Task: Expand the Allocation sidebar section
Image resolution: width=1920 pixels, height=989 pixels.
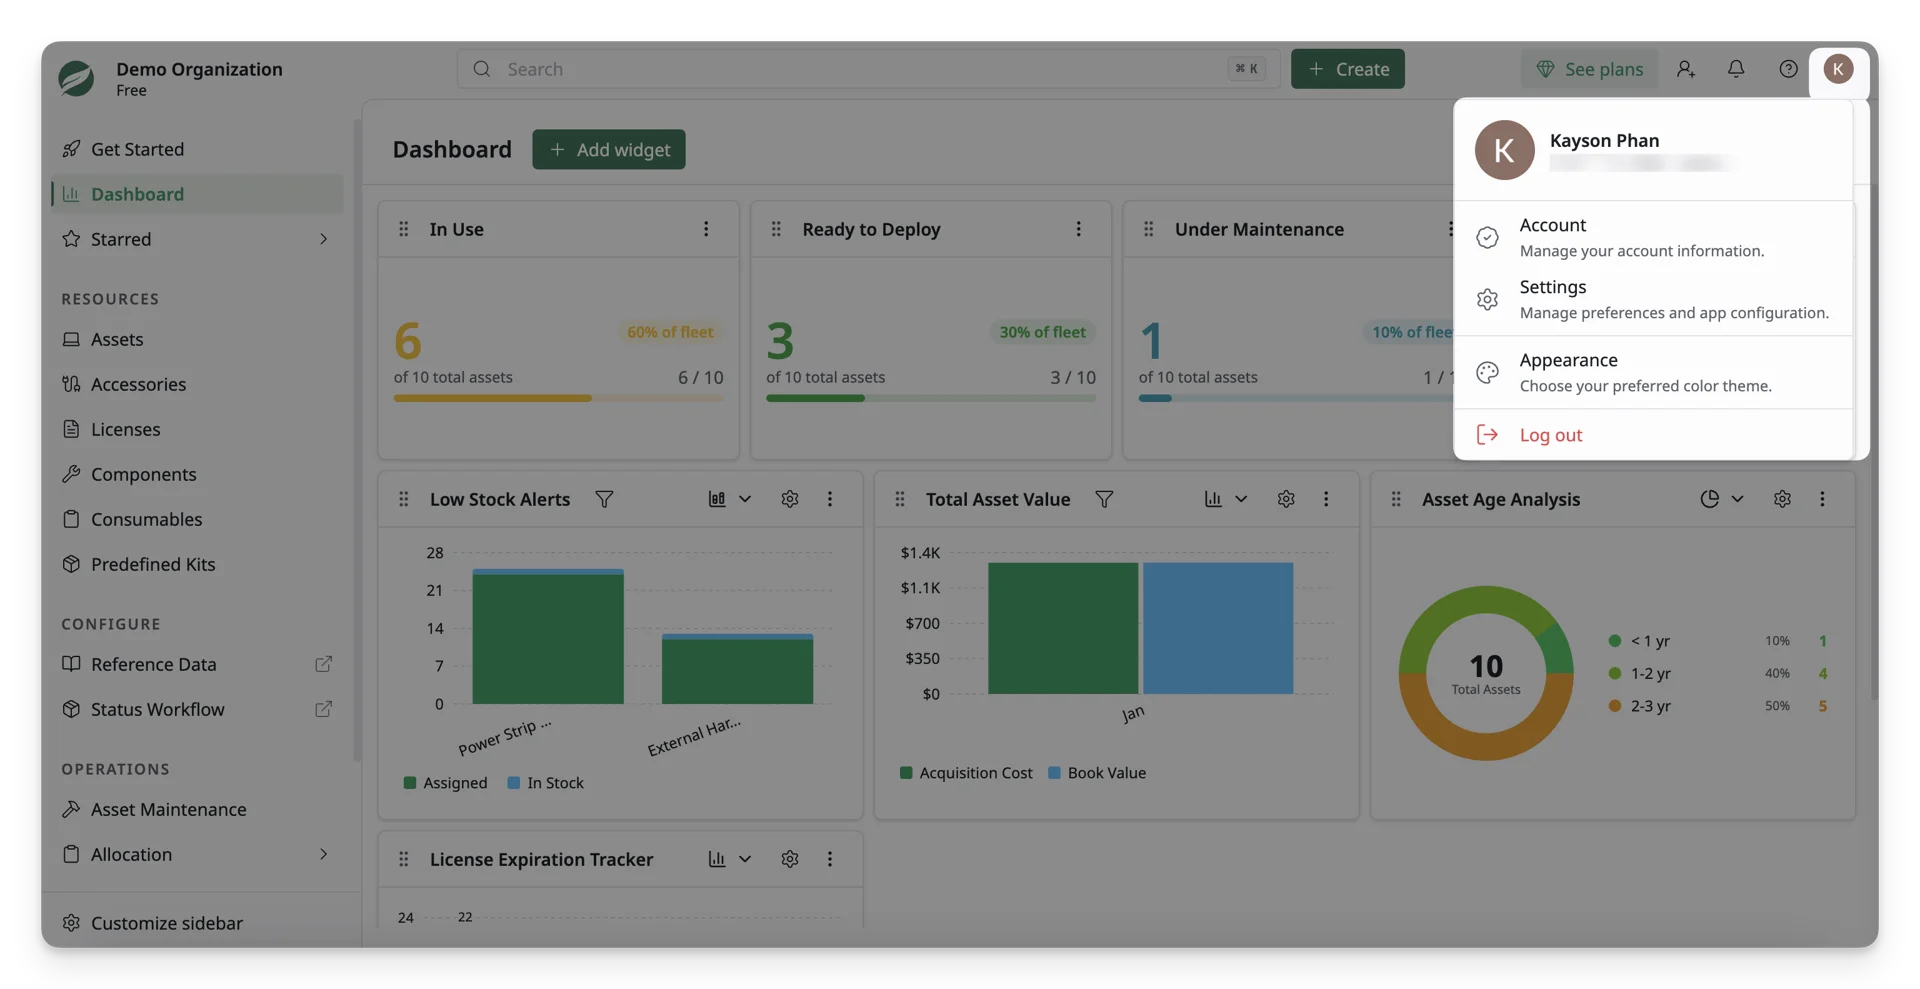Action: click(323, 854)
